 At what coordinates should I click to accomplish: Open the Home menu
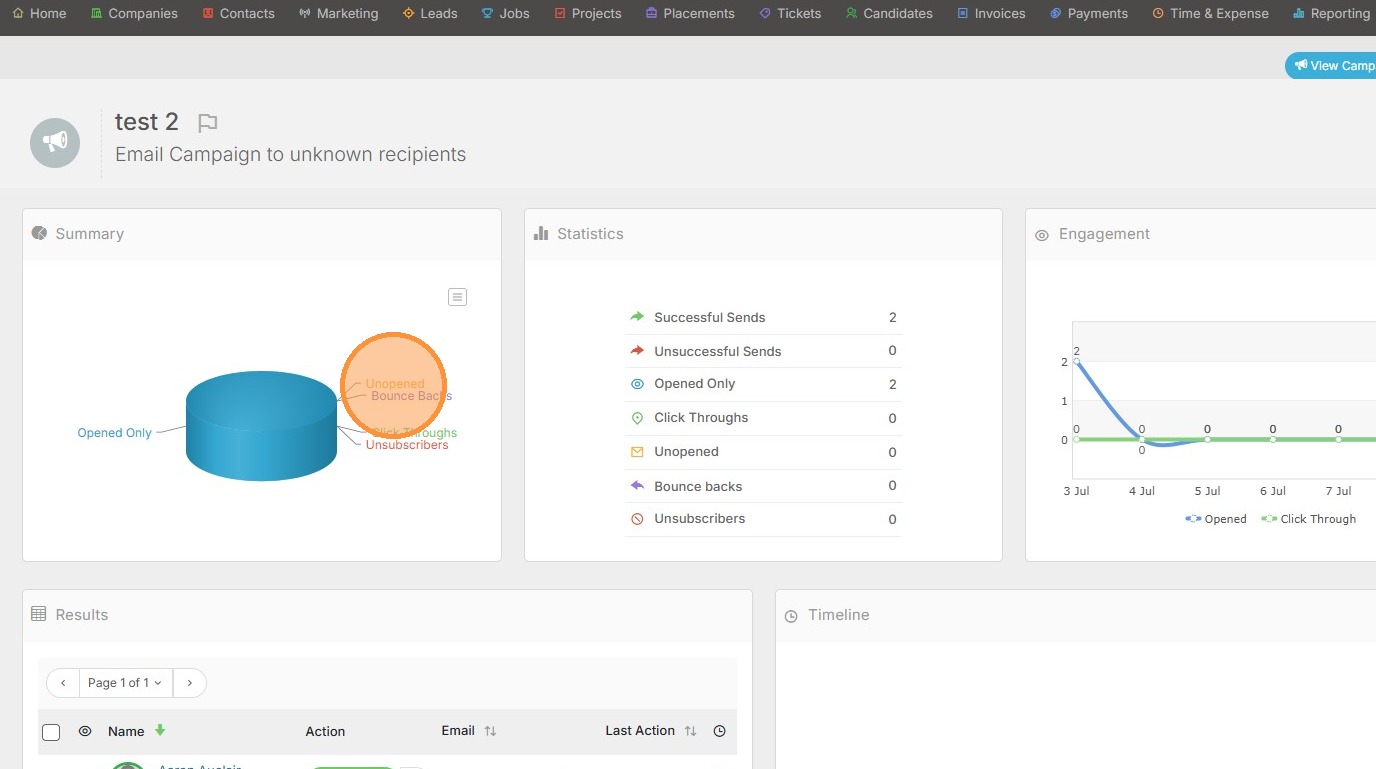(x=40, y=13)
